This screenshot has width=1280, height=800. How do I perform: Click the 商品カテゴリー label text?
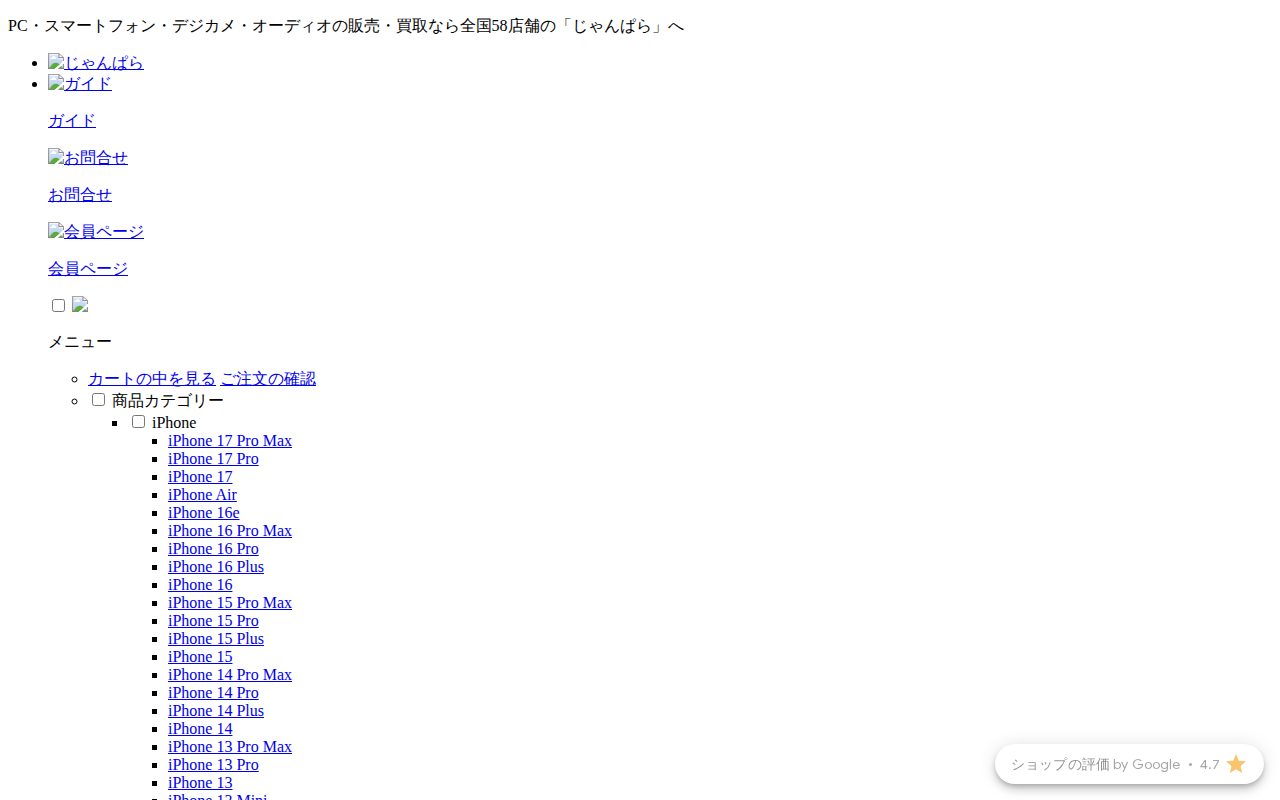tap(168, 401)
